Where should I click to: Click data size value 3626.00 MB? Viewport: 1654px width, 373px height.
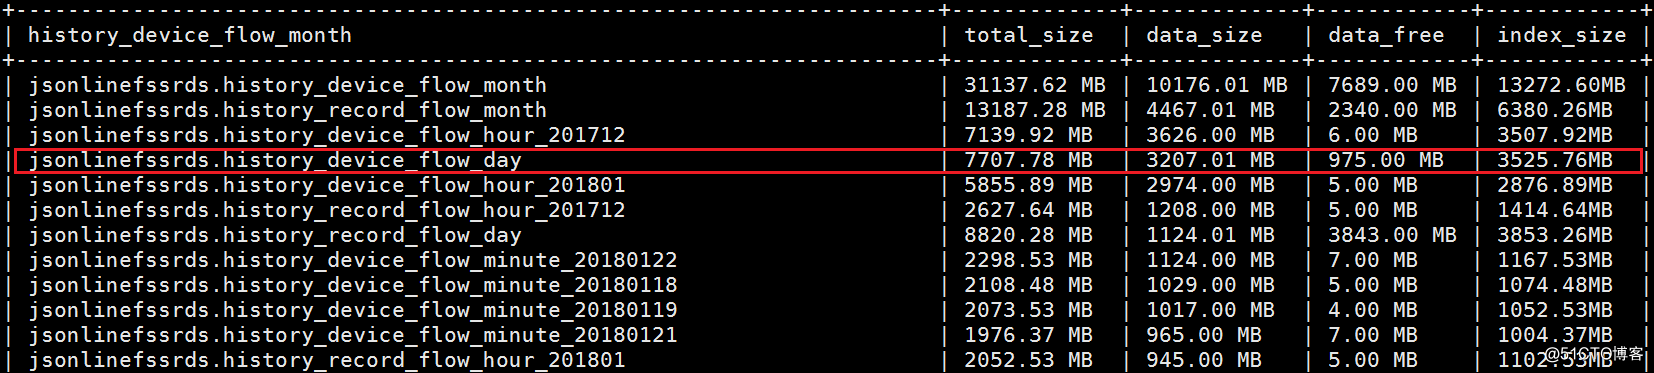tap(1211, 135)
